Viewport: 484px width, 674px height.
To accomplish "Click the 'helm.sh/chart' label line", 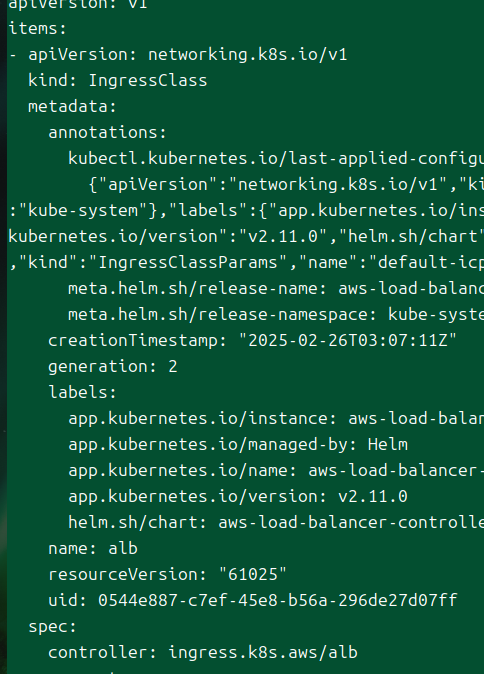I will click(x=276, y=523).
